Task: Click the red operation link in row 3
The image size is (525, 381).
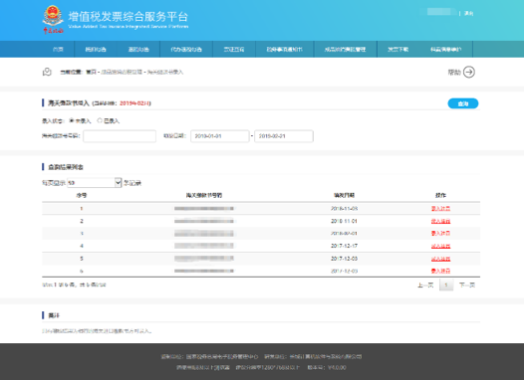Action: point(440,233)
